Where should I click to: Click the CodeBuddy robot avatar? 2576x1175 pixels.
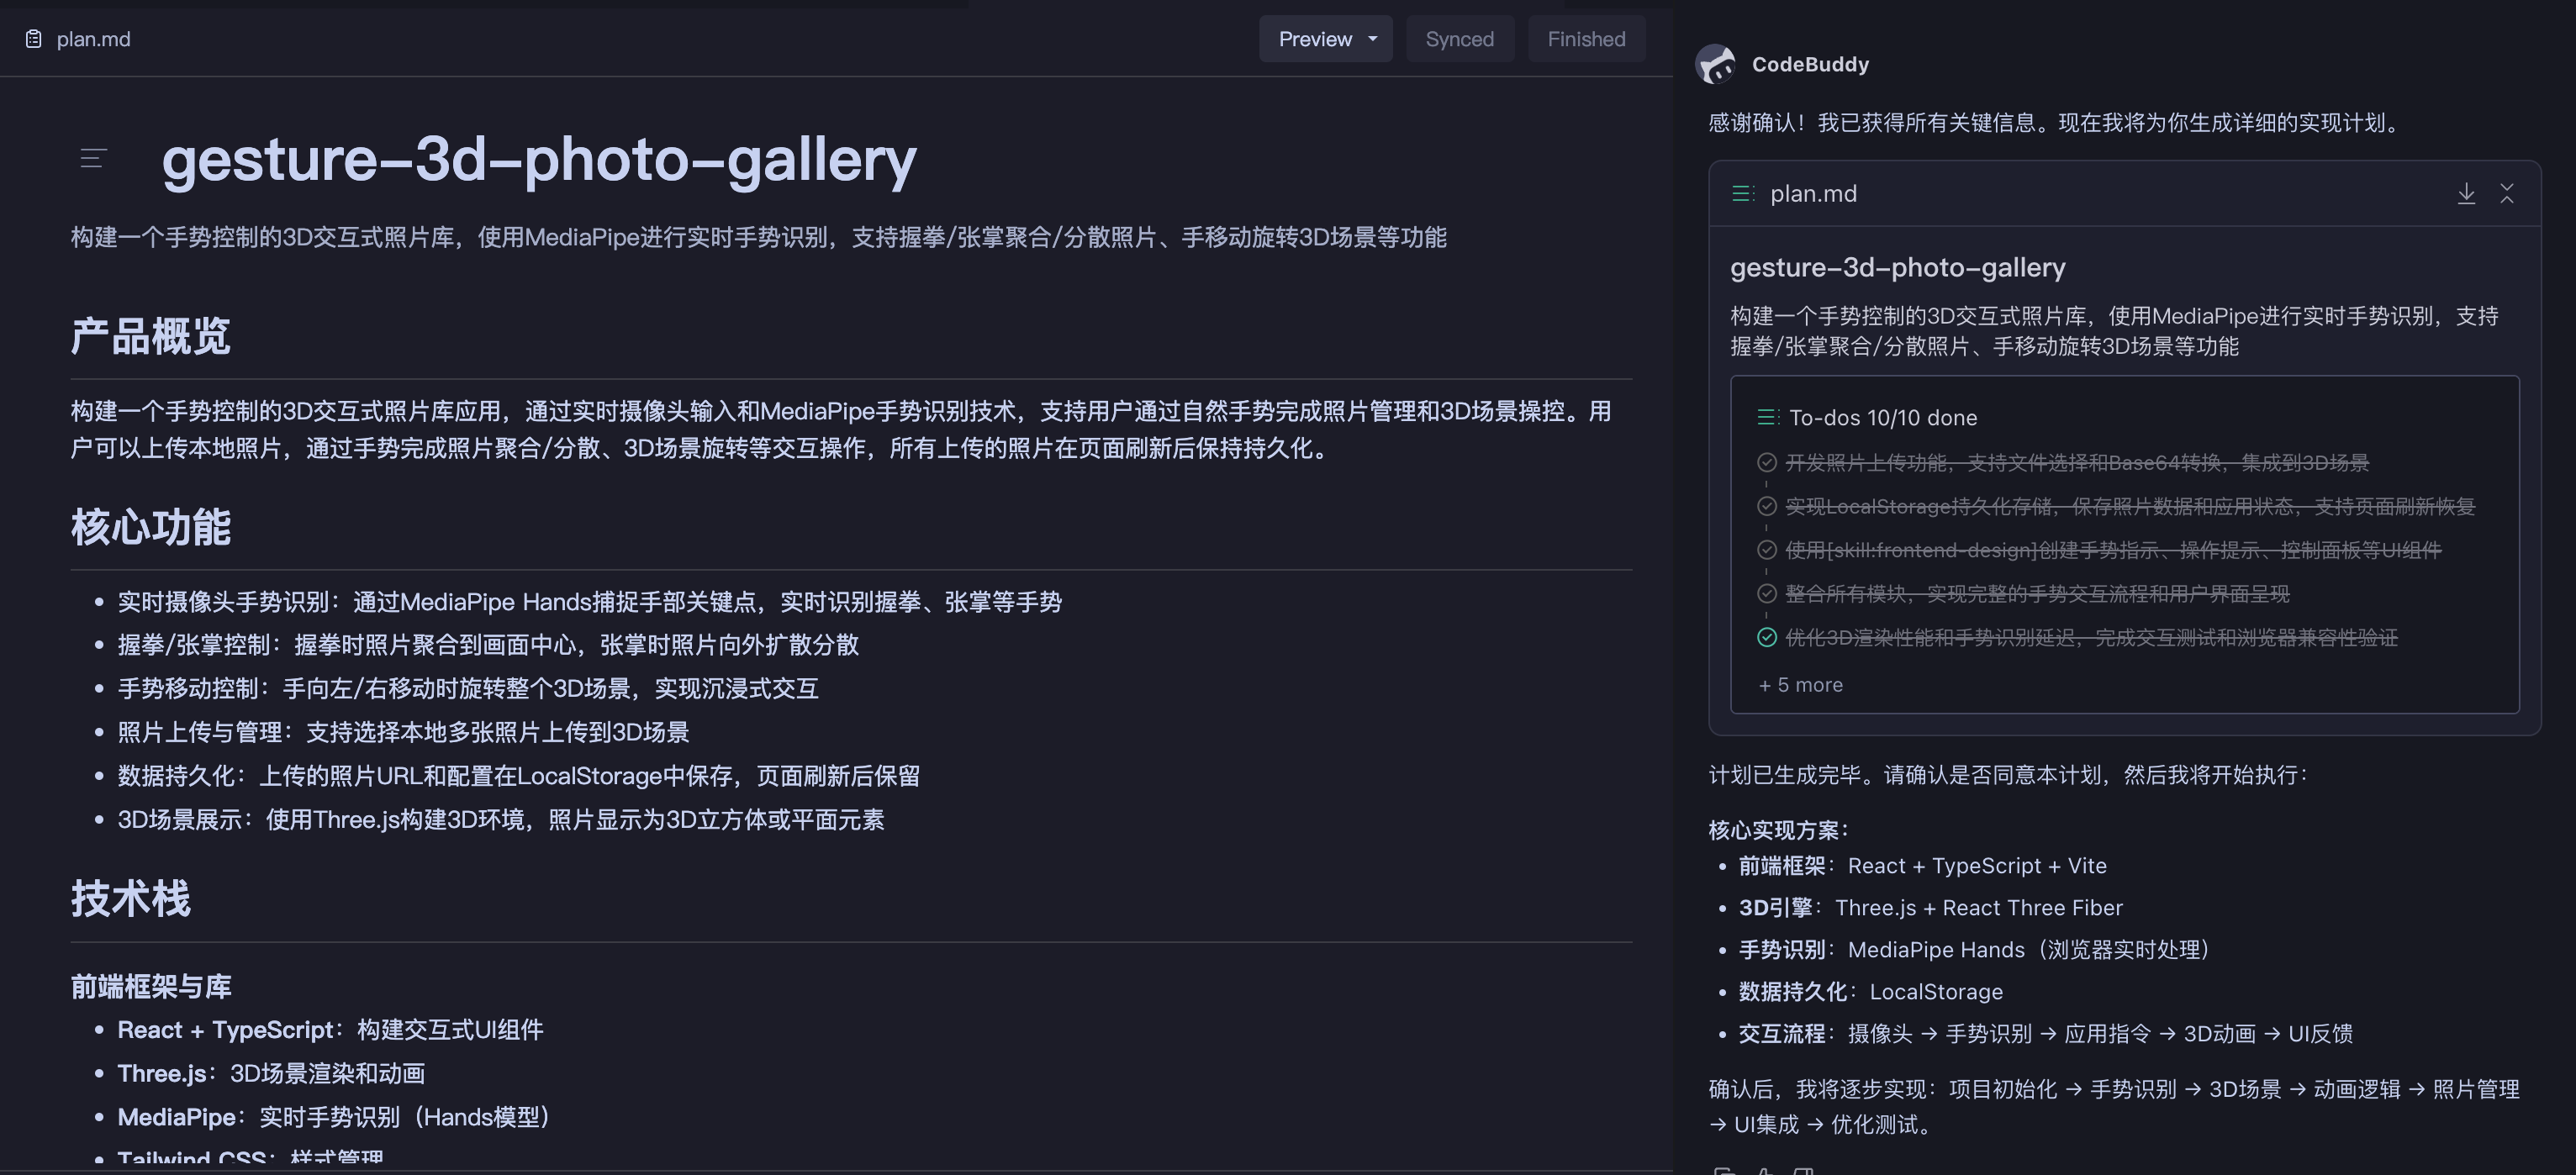1717,63
